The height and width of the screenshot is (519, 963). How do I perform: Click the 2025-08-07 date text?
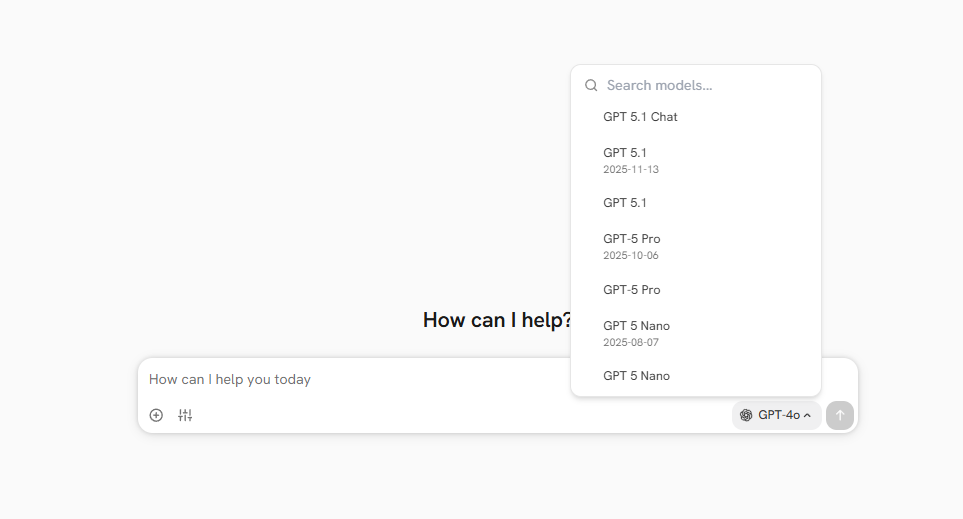click(x=631, y=343)
